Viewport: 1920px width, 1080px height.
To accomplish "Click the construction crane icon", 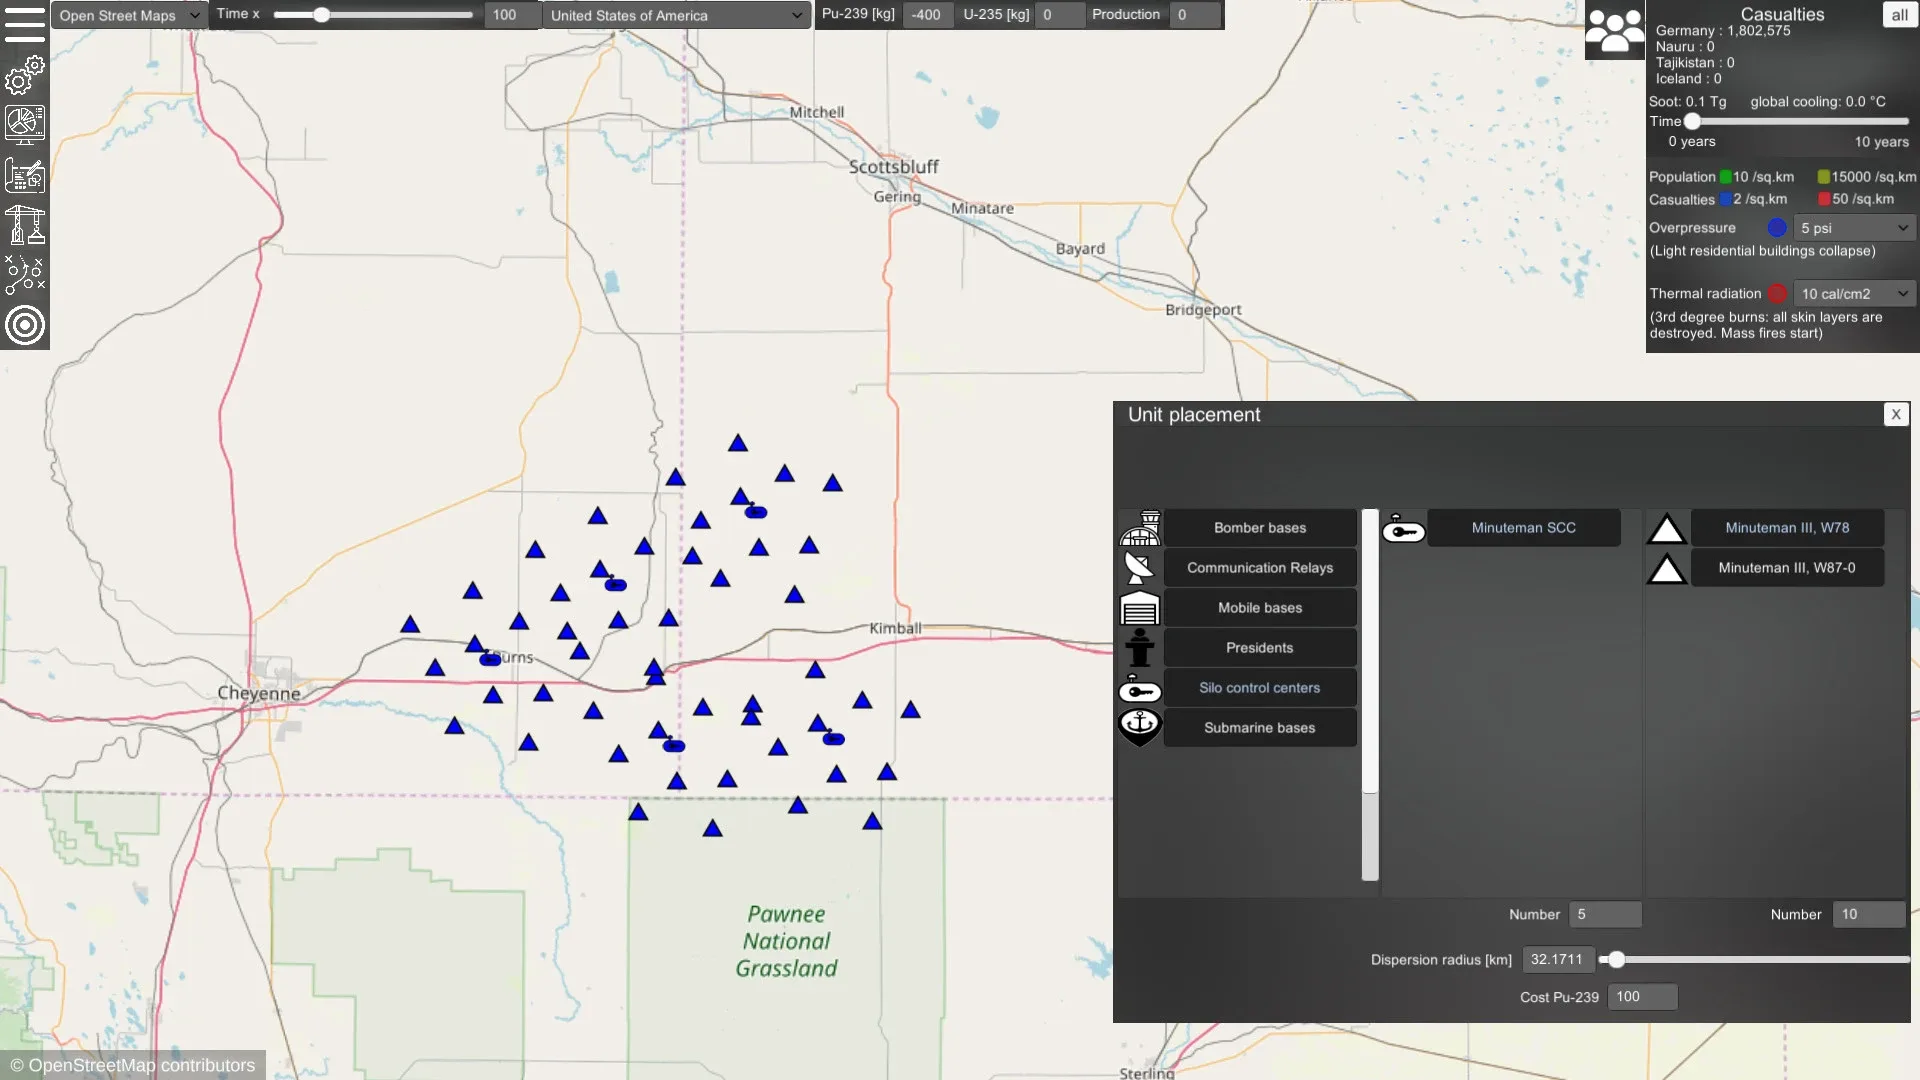I will point(25,225).
